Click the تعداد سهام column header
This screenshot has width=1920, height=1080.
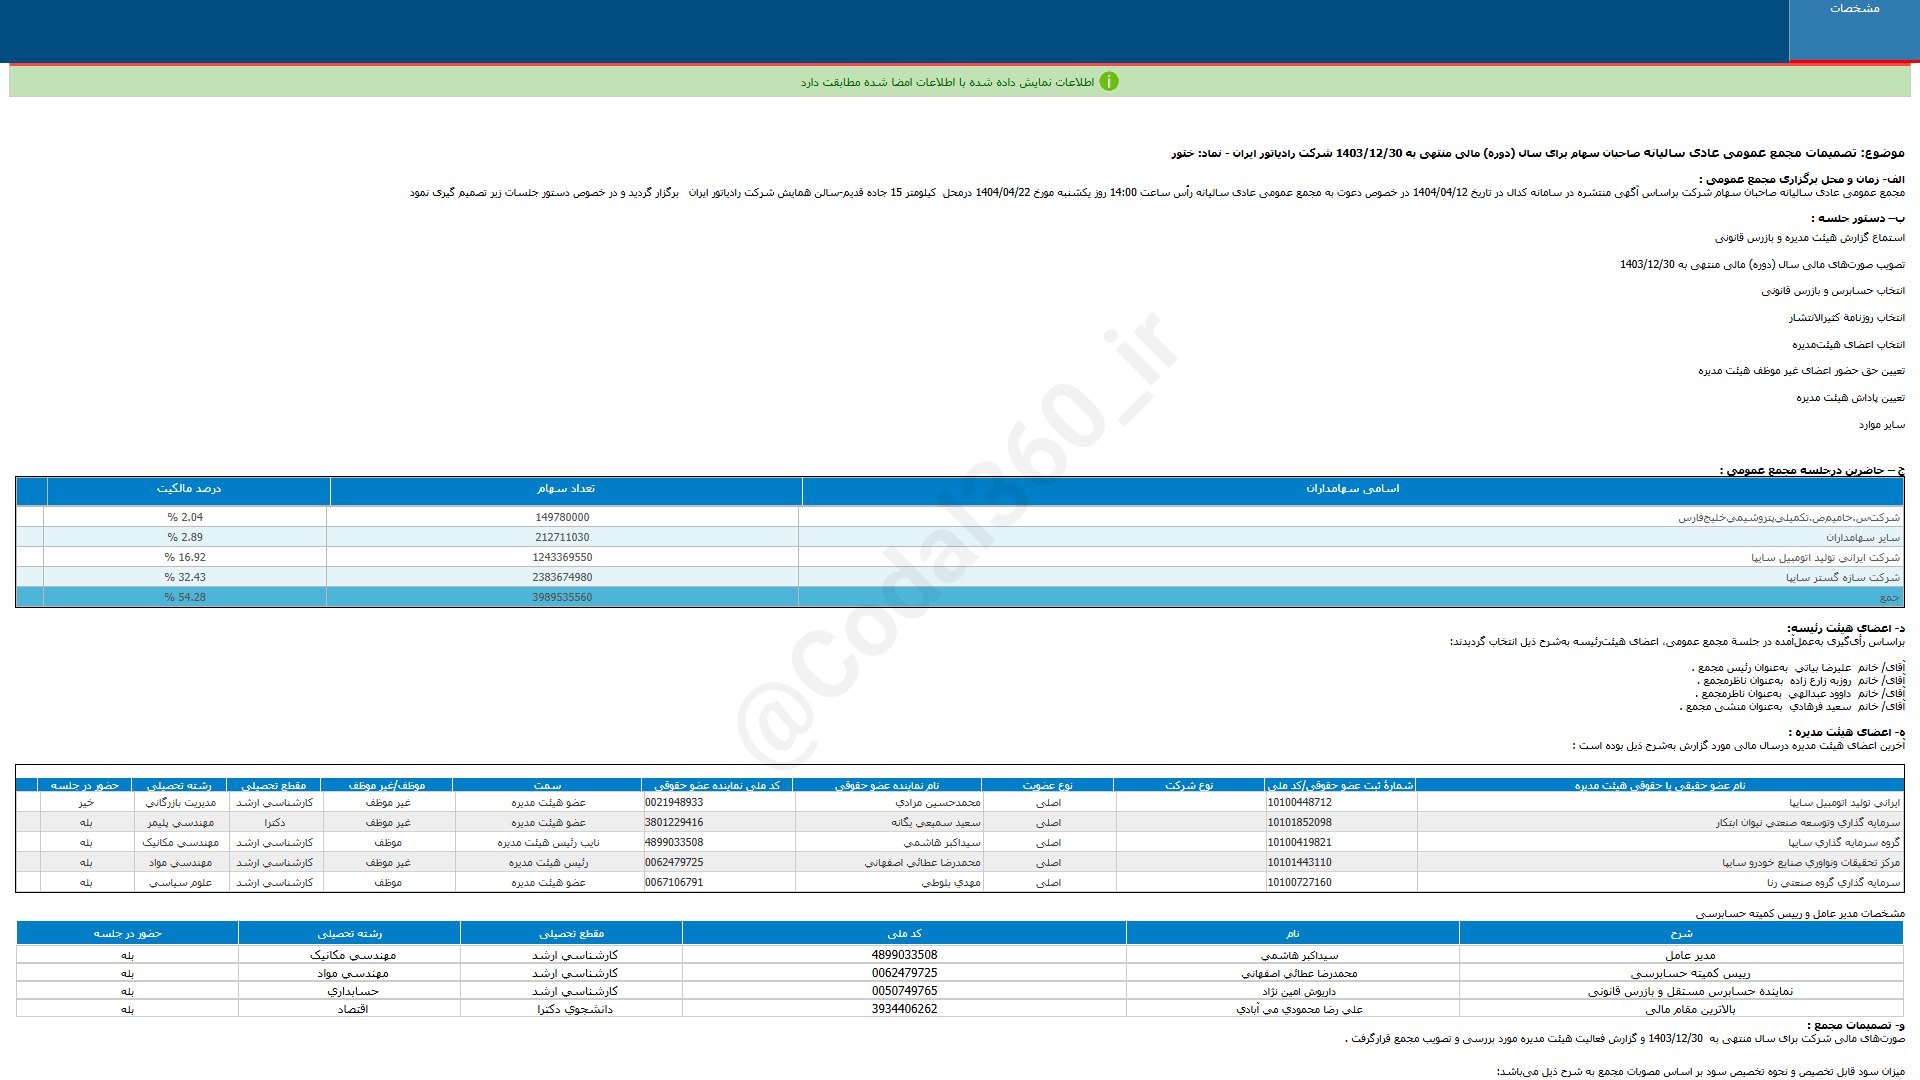(x=565, y=489)
